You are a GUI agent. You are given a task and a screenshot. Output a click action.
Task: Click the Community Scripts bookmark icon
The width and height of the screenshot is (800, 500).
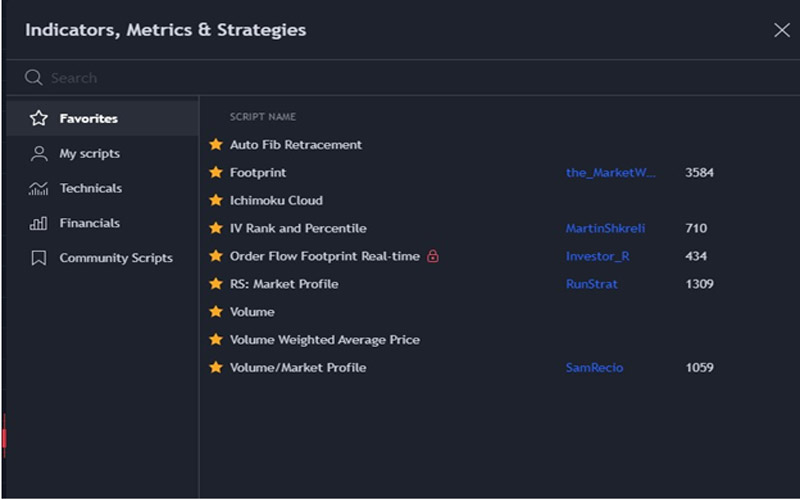click(39, 258)
